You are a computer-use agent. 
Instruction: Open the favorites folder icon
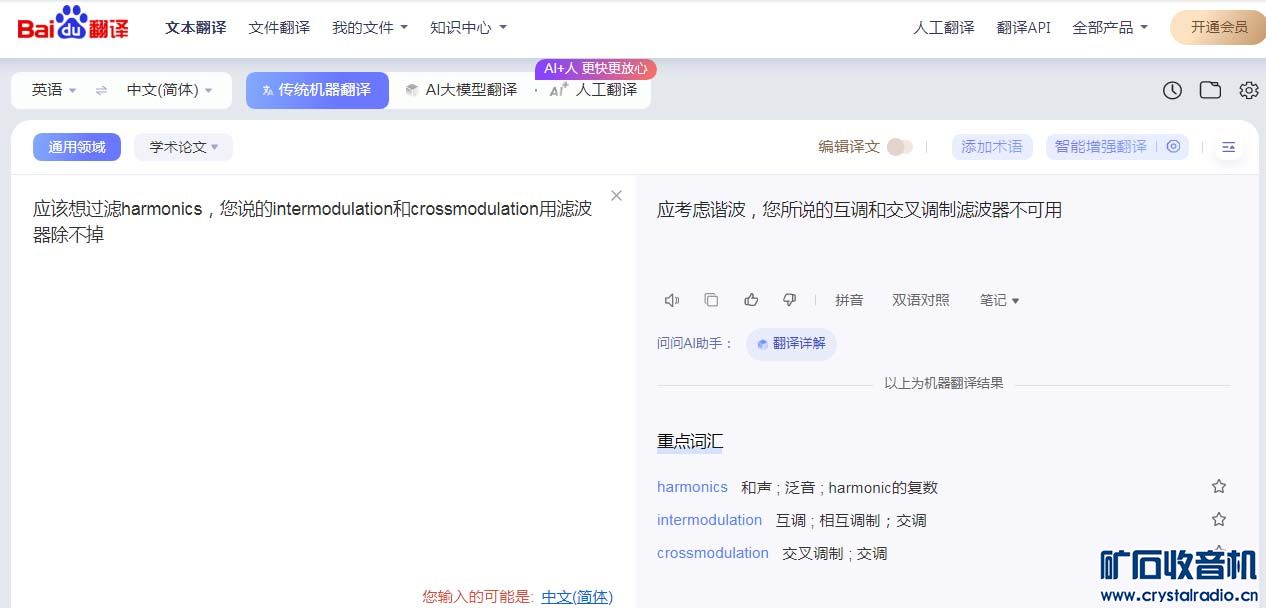pos(1210,90)
